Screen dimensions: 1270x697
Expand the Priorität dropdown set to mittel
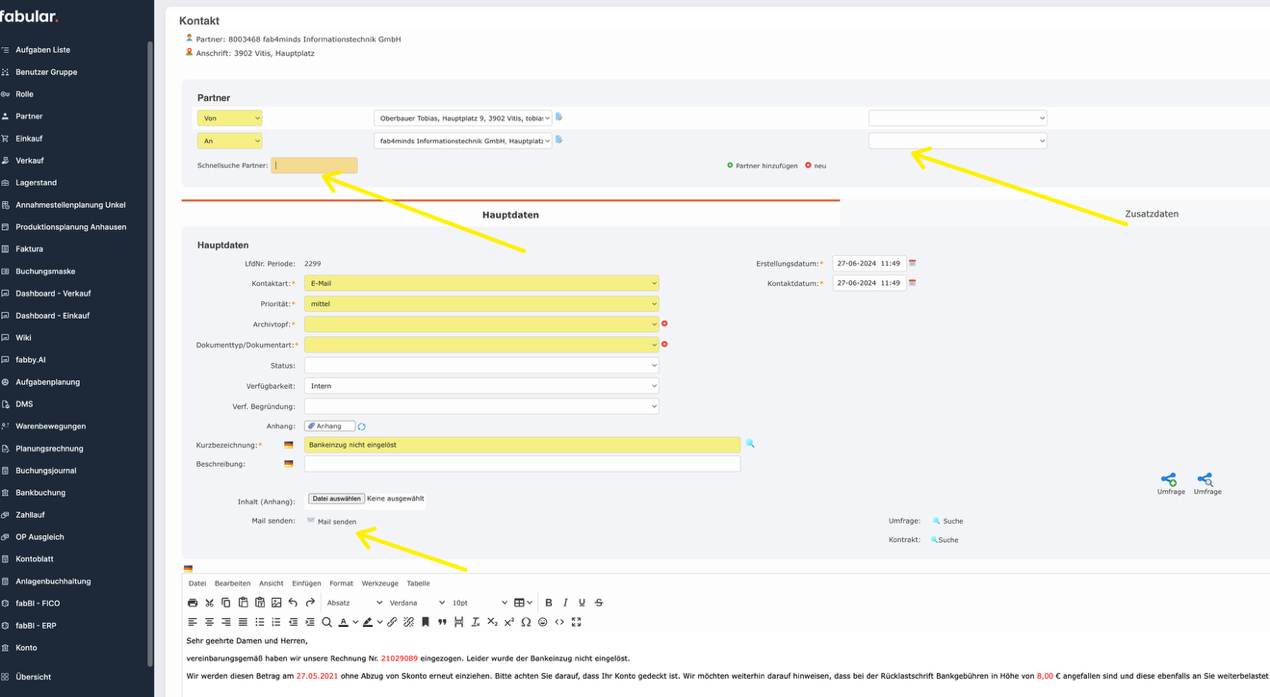pos(481,303)
